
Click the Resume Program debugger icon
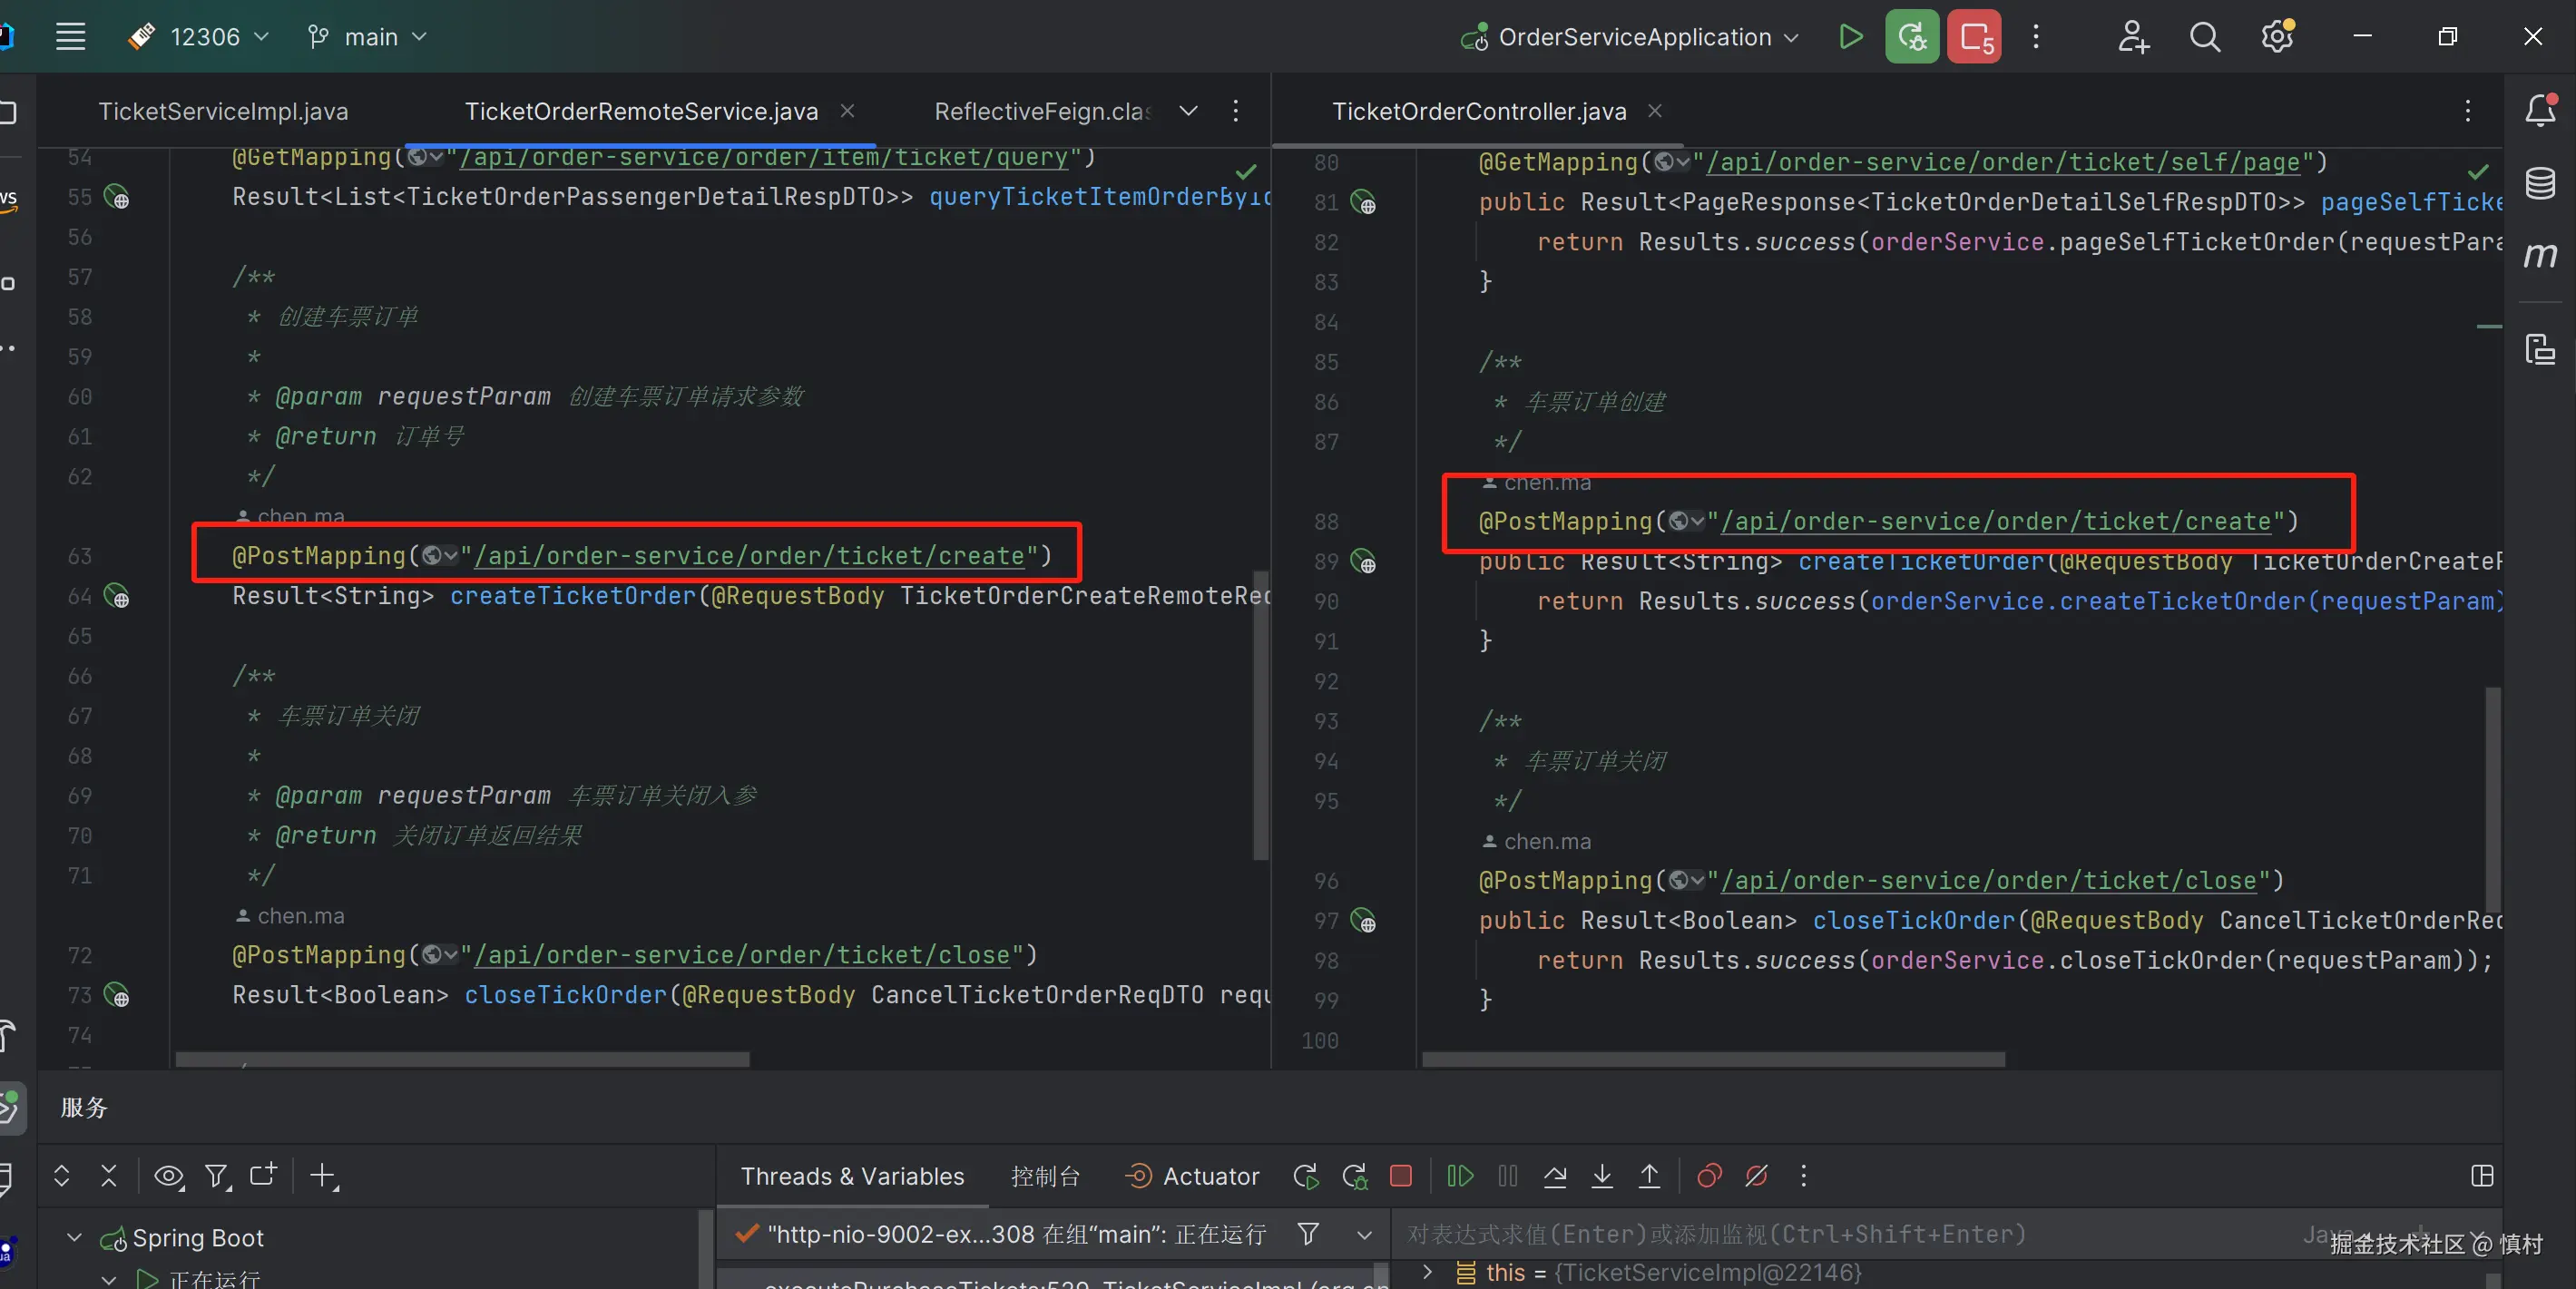click(x=1460, y=1176)
